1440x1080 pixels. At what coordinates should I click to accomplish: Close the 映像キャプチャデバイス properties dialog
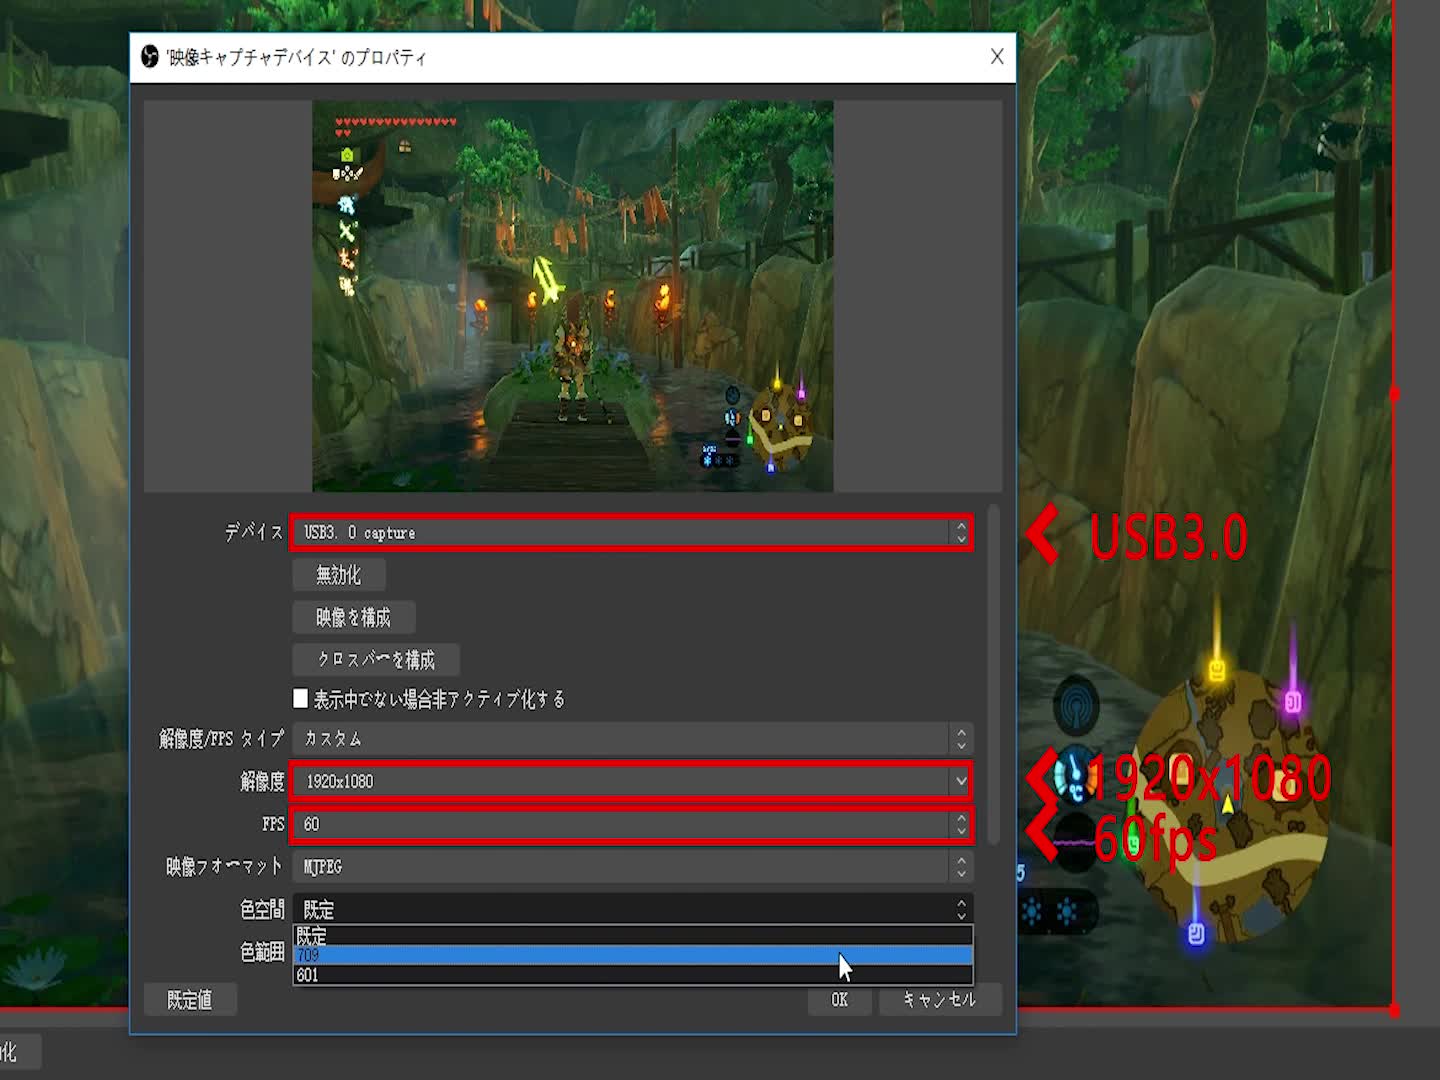click(997, 57)
